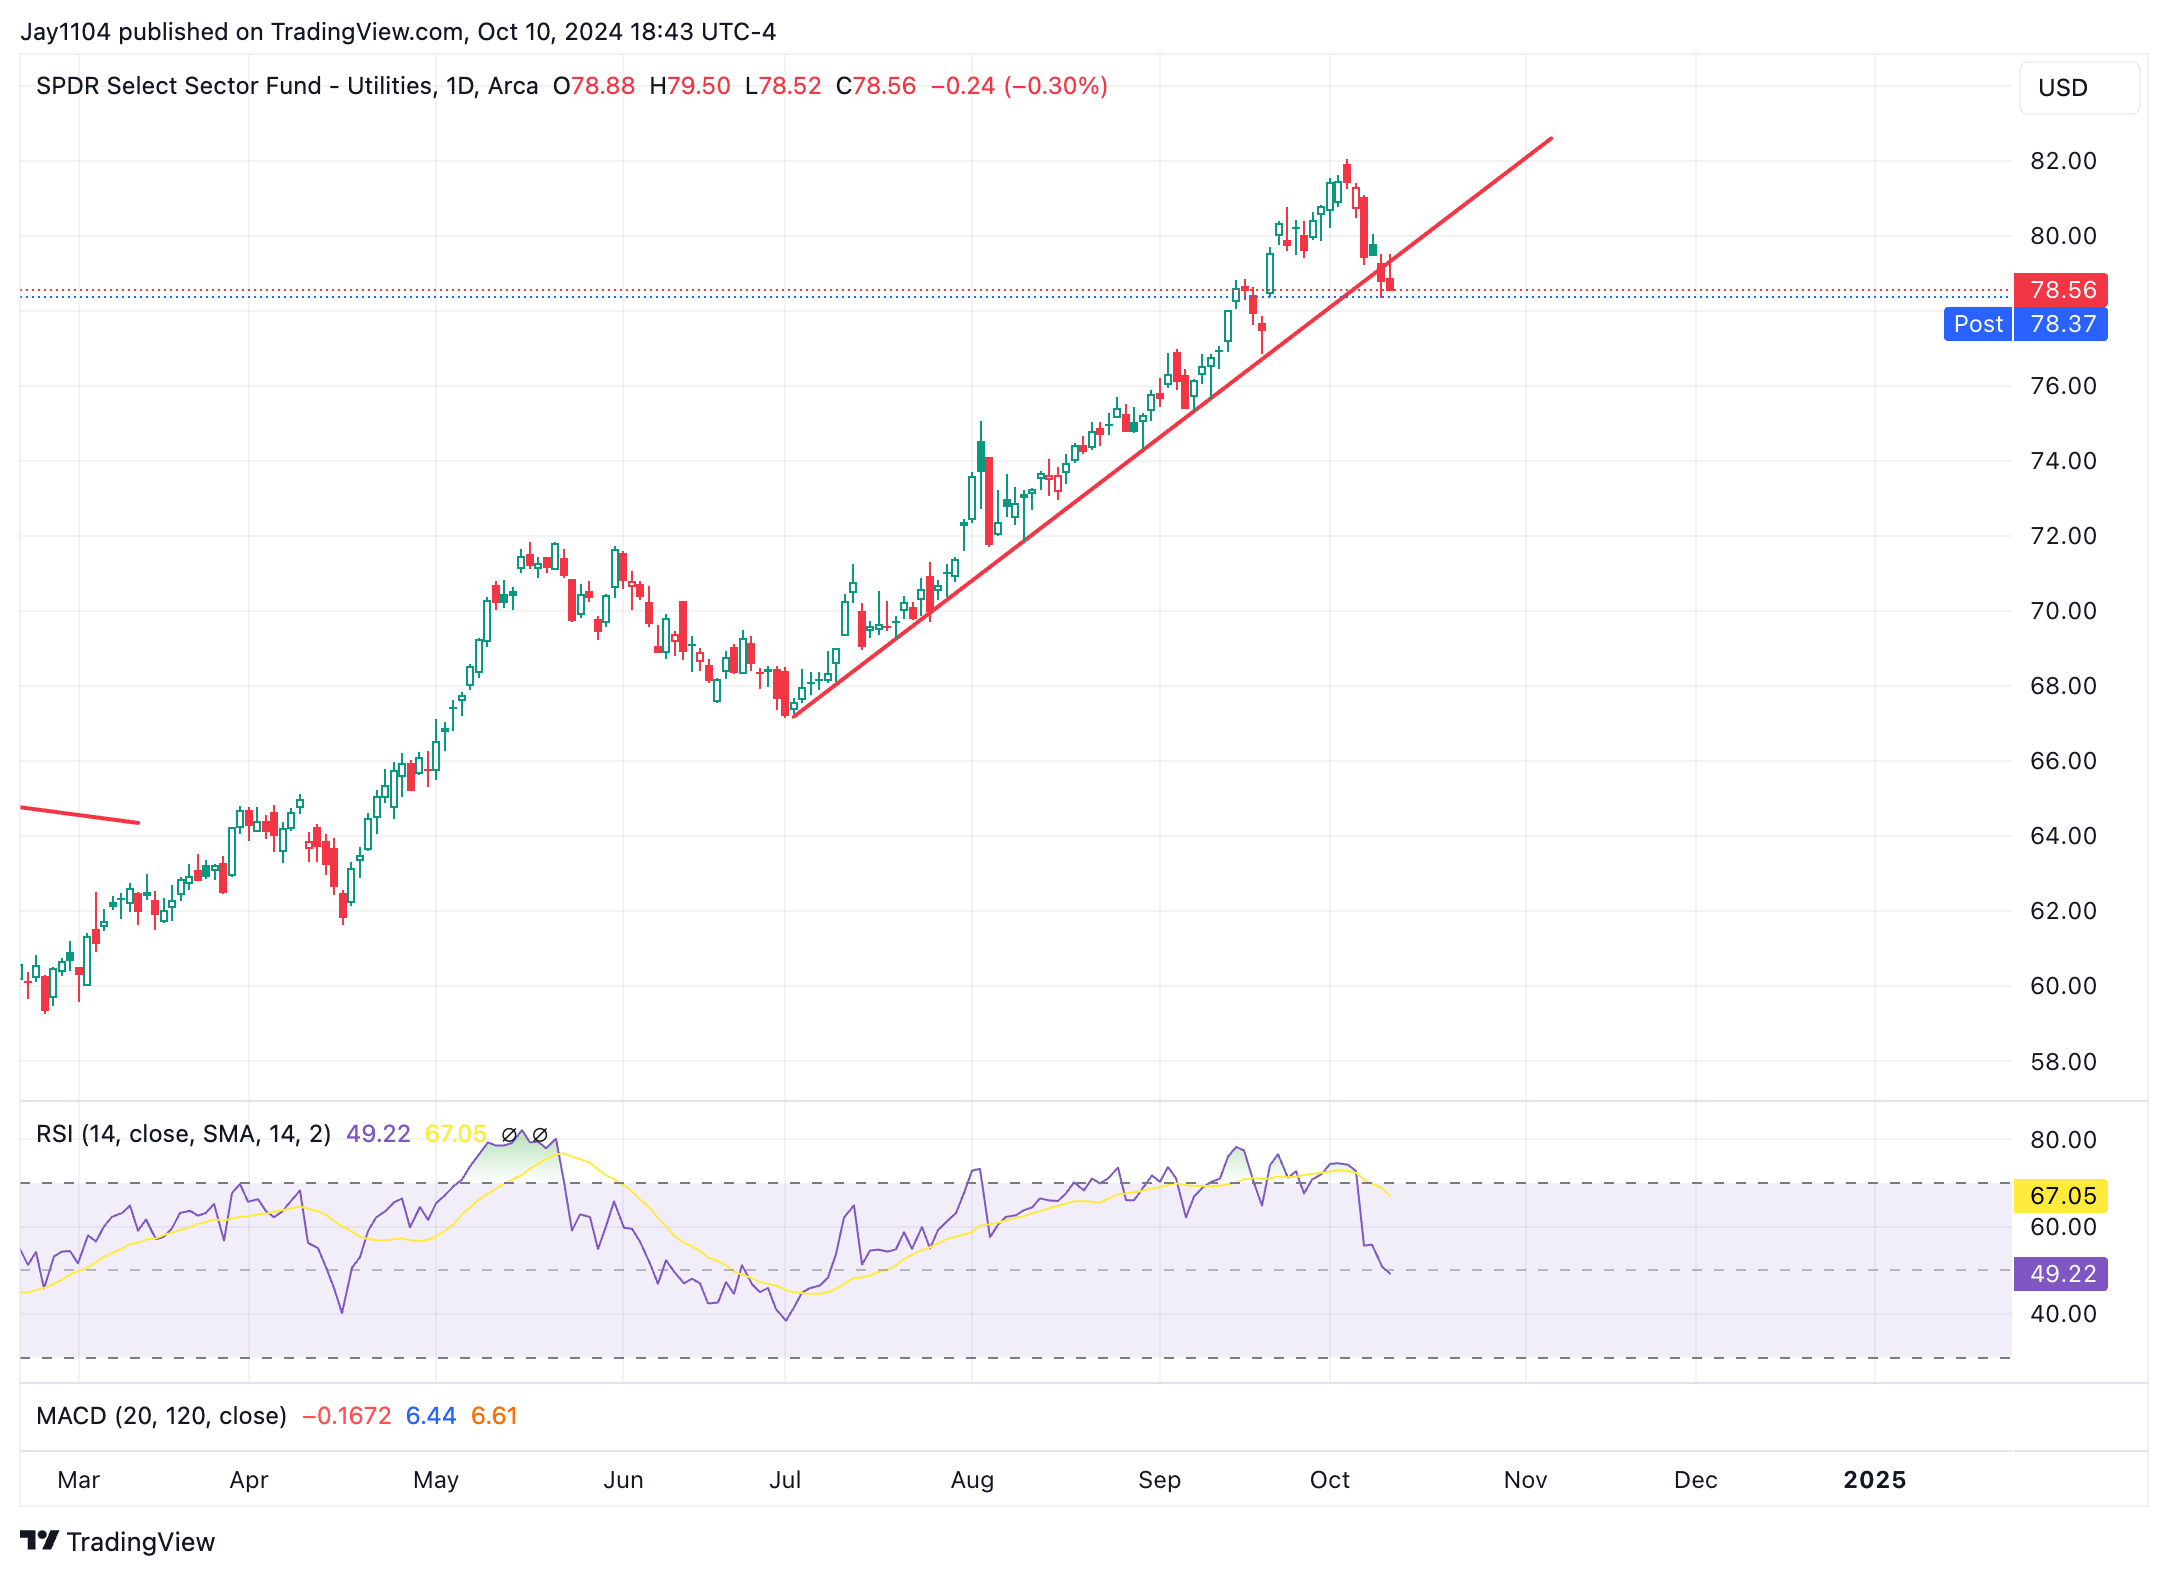Click the yellow 67.05 value in the RSI legend
Image resolution: width=2168 pixels, height=1576 pixels.
click(456, 1134)
